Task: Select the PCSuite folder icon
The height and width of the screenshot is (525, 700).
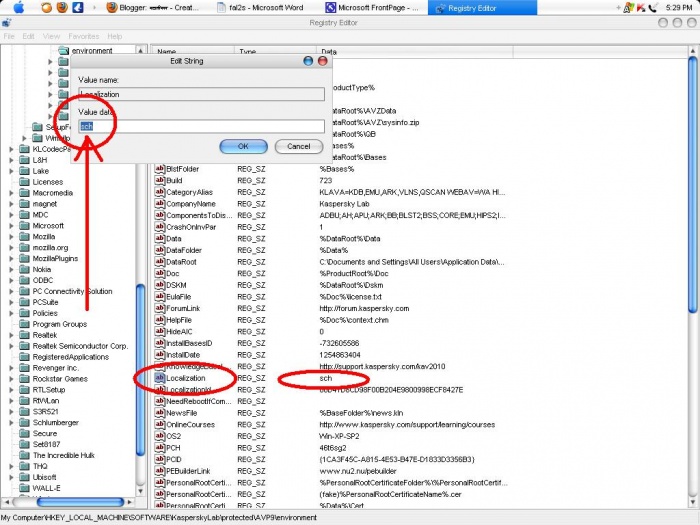Action: point(25,302)
